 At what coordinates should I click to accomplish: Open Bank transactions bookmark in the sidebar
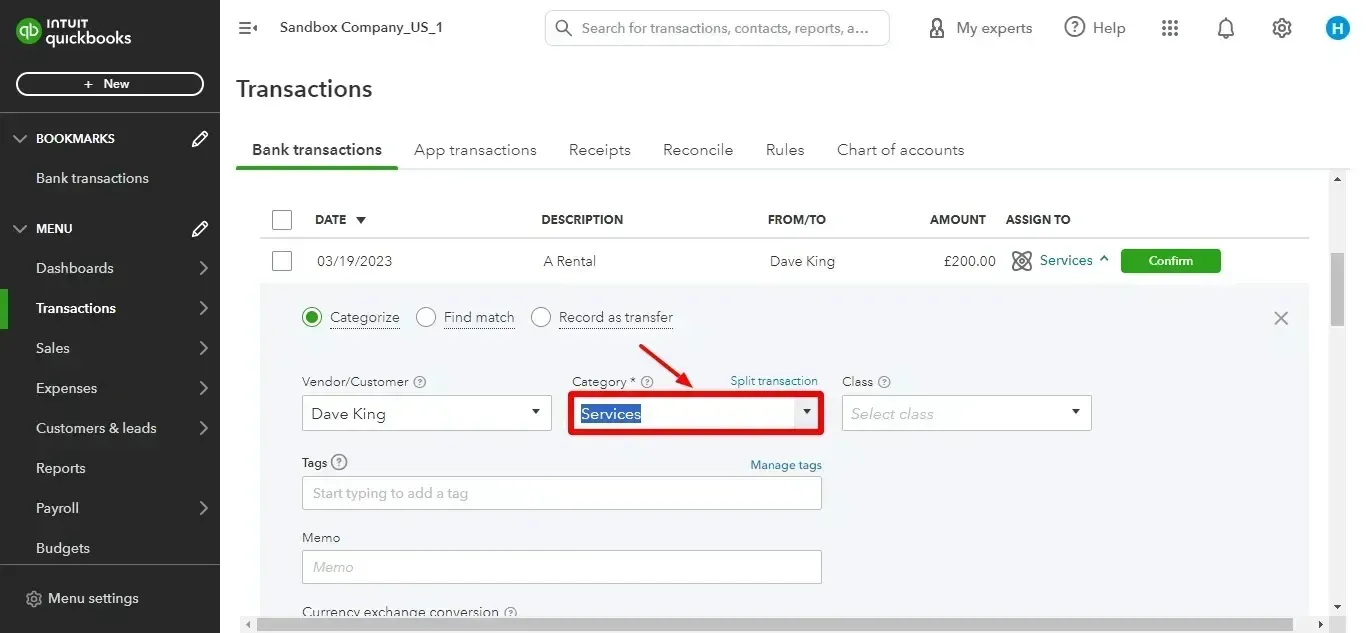pos(92,178)
